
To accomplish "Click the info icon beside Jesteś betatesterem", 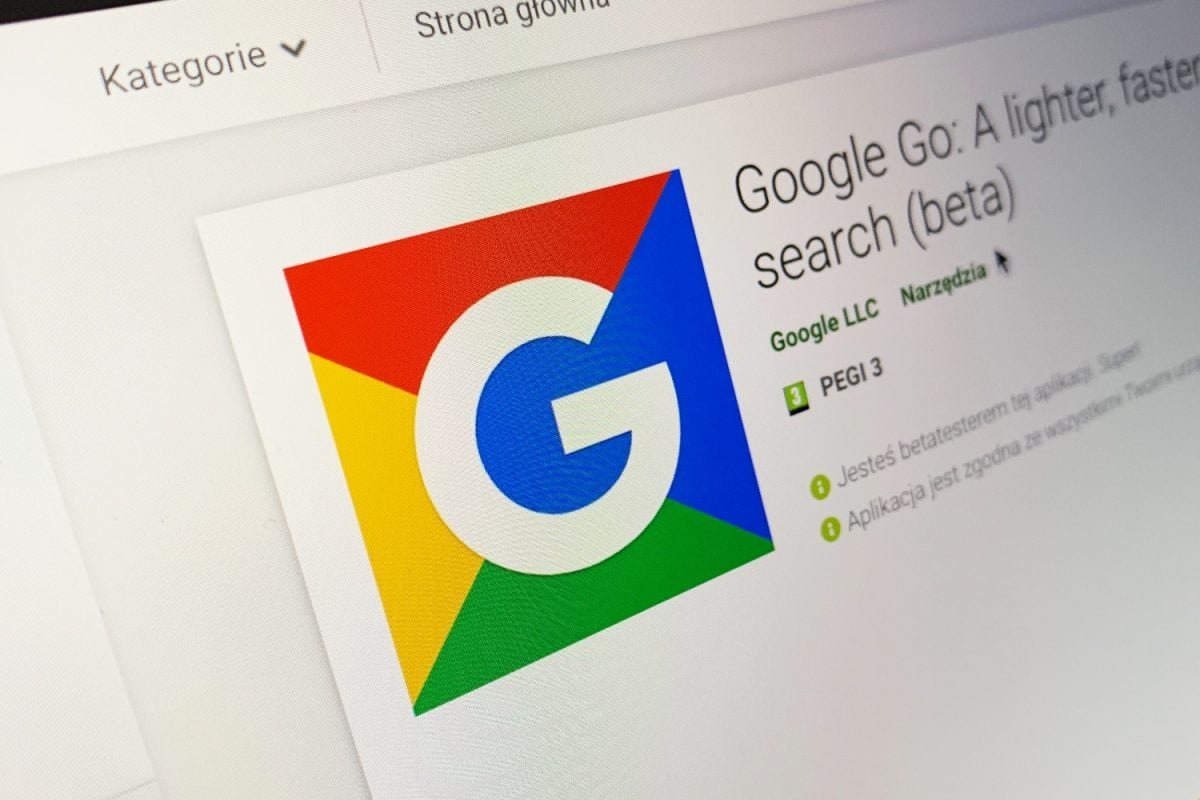I will click(x=821, y=488).
